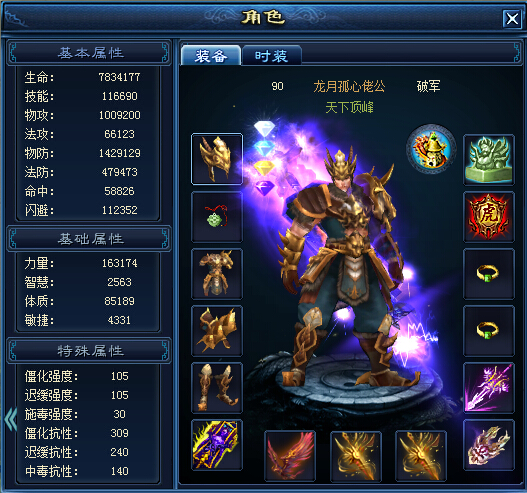Select the round golden bell icon
527x493 pixels.
pos(431,149)
